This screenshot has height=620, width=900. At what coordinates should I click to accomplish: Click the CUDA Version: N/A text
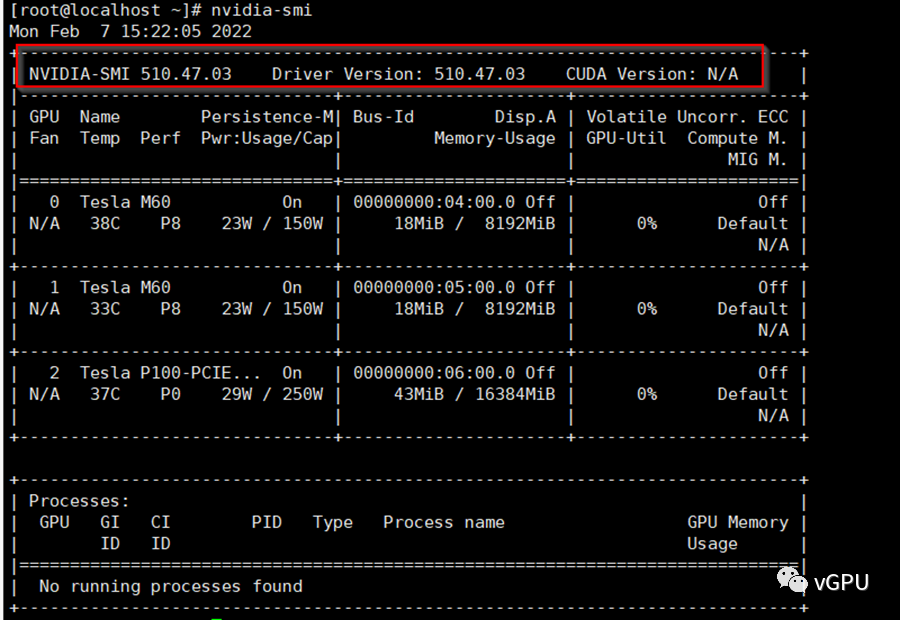tap(651, 74)
